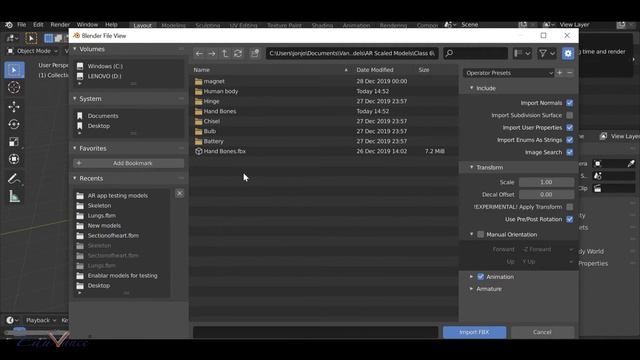Enable Manual Orientation checkbox

pyautogui.click(x=480, y=234)
